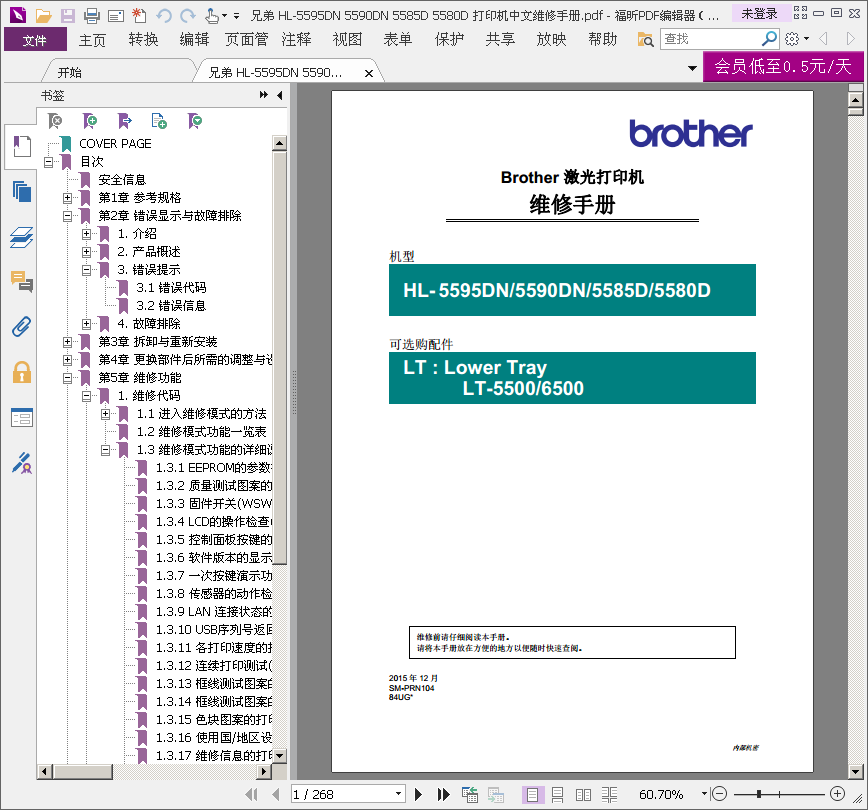Screen dimensions: 868x810
Task: Open the Bookmarks side panel icon
Action: (21, 147)
